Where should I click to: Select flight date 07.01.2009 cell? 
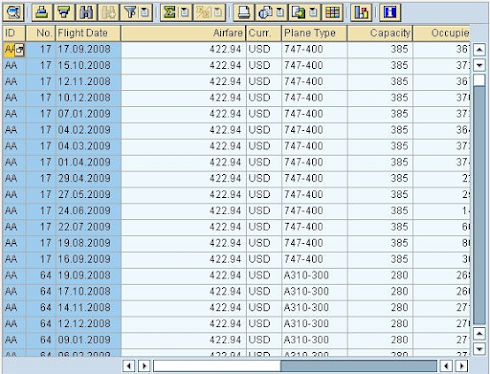(x=88, y=114)
